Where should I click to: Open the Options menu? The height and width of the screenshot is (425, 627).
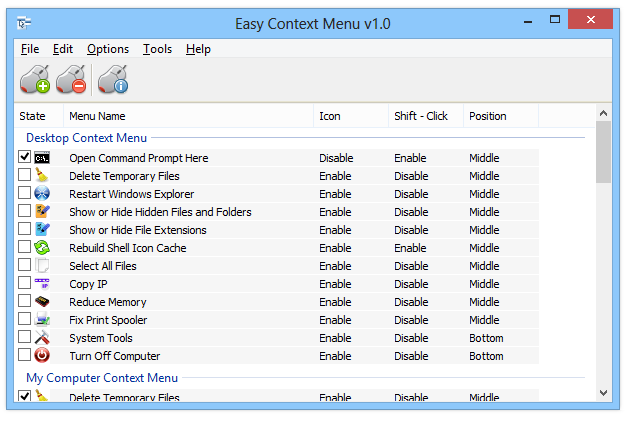tap(108, 49)
